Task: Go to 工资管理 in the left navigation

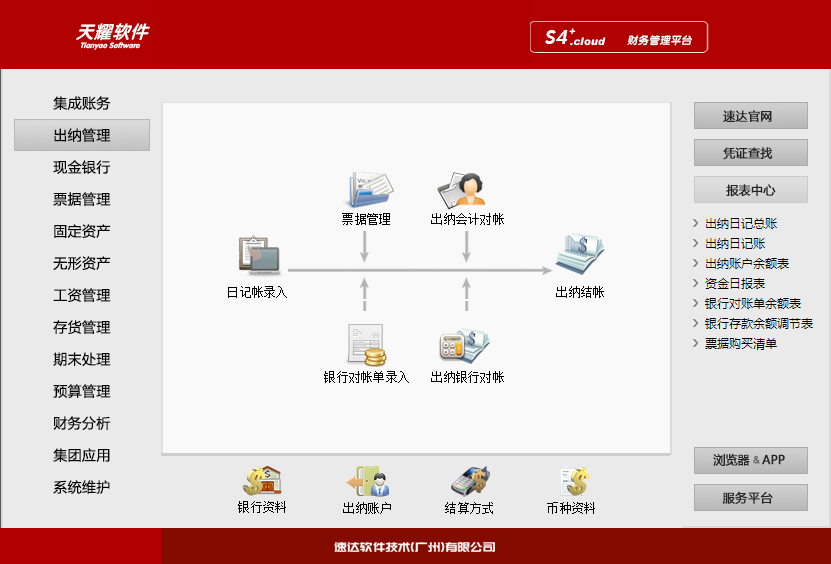Action: tap(82, 295)
